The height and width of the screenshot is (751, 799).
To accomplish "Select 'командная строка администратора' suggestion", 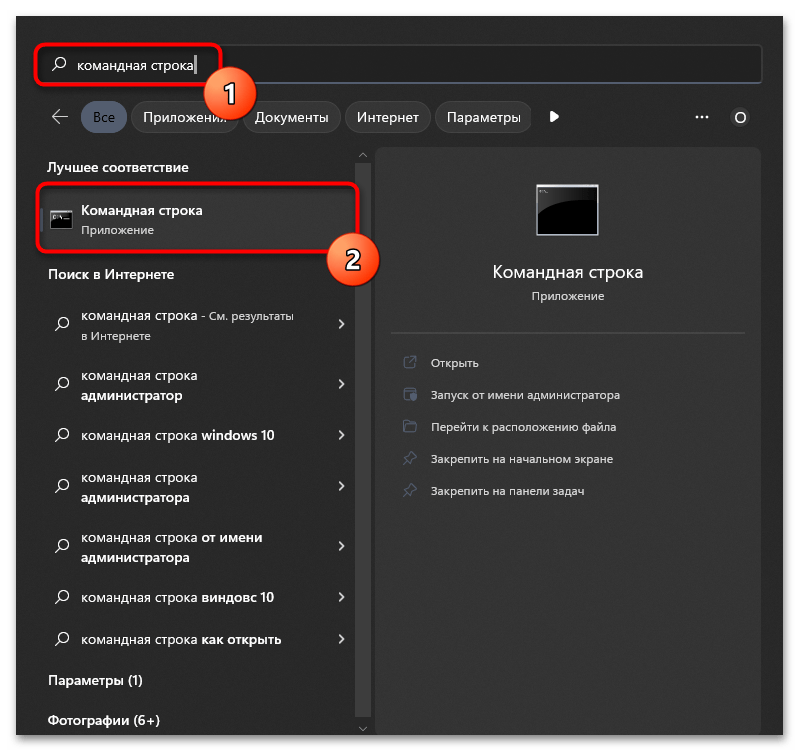I will click(198, 487).
